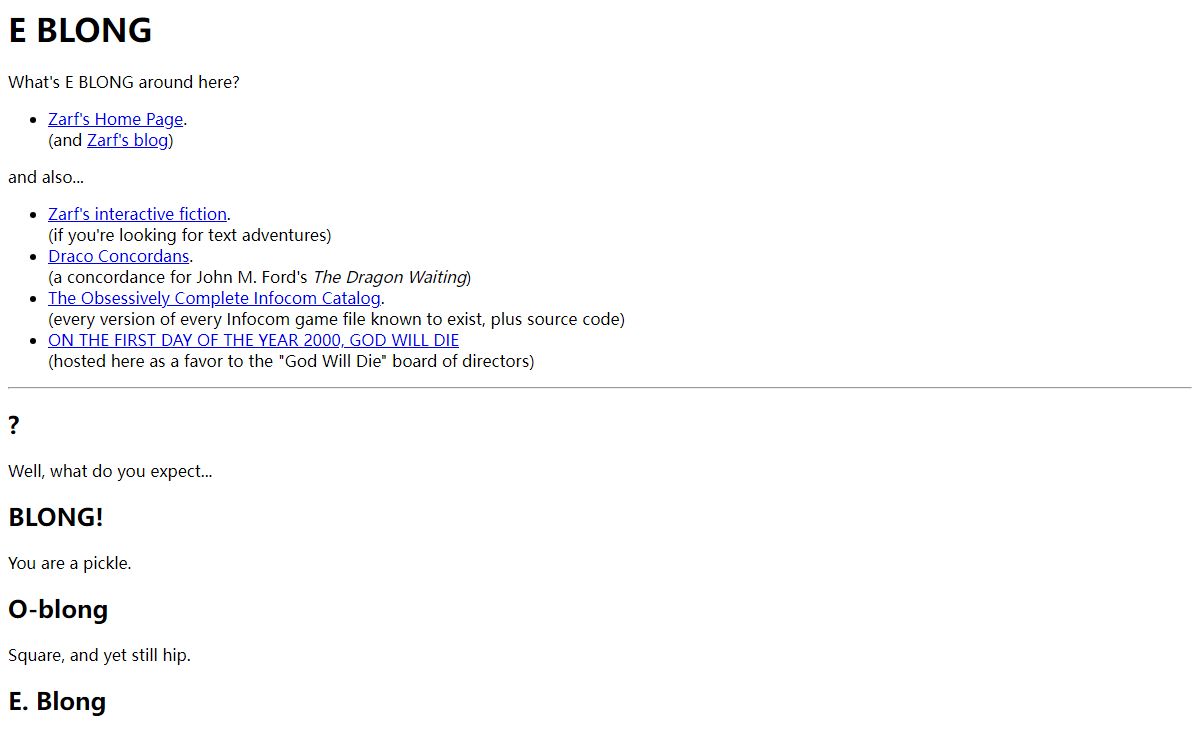Open Zarf's Home Page link
The height and width of the screenshot is (740, 1200).
(116, 119)
